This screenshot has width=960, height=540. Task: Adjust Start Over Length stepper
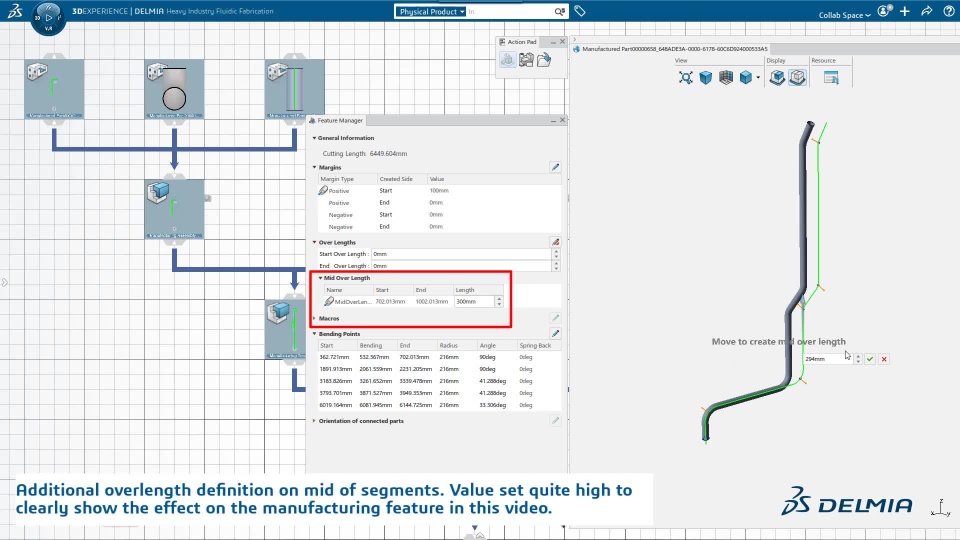coord(556,254)
